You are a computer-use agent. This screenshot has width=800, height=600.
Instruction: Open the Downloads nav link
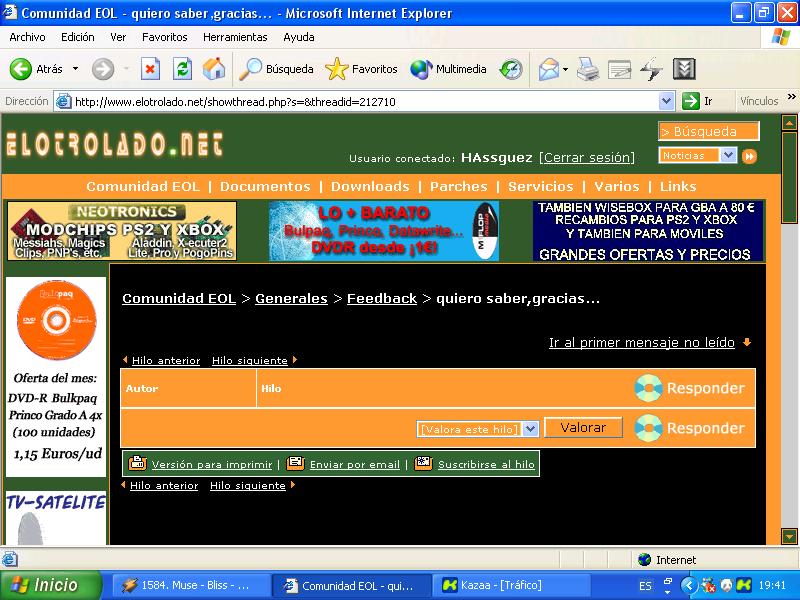pyautogui.click(x=370, y=186)
